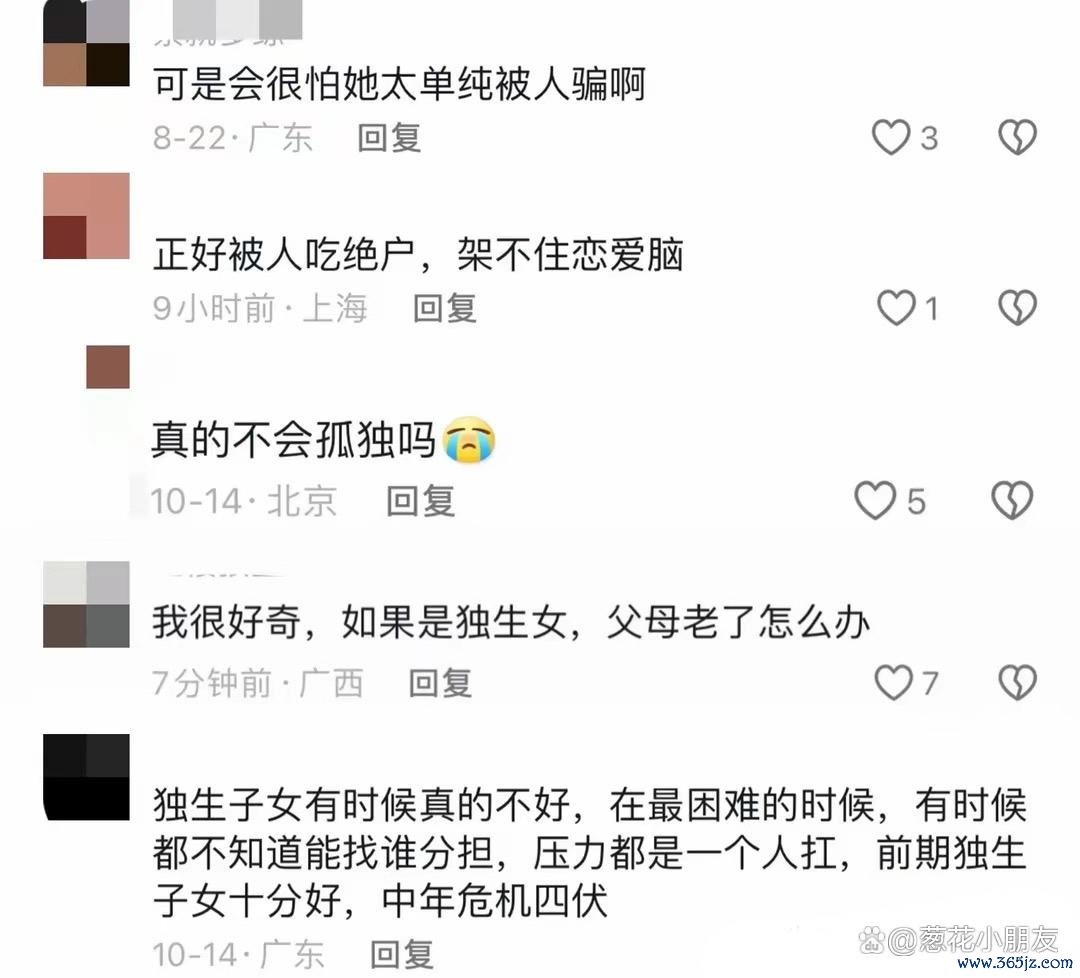The image size is (1080, 978).
Task: Like the comment about 太单纯被人骗
Action: pos(891,137)
